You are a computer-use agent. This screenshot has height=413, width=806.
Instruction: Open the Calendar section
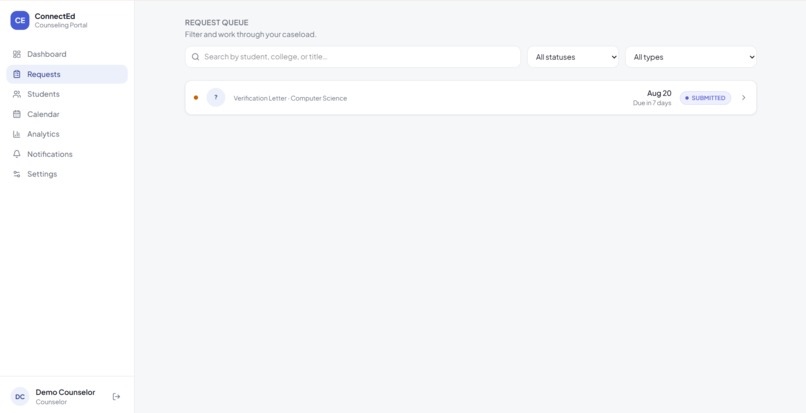tap(67, 114)
